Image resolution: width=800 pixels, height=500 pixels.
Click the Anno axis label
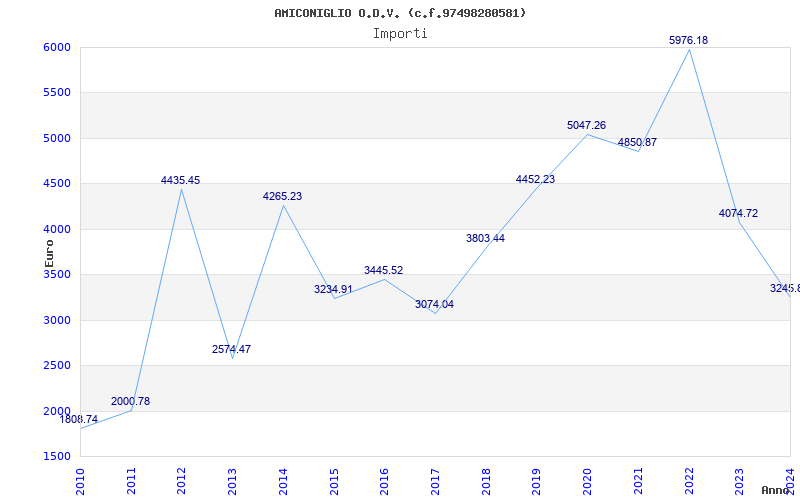tap(776, 490)
